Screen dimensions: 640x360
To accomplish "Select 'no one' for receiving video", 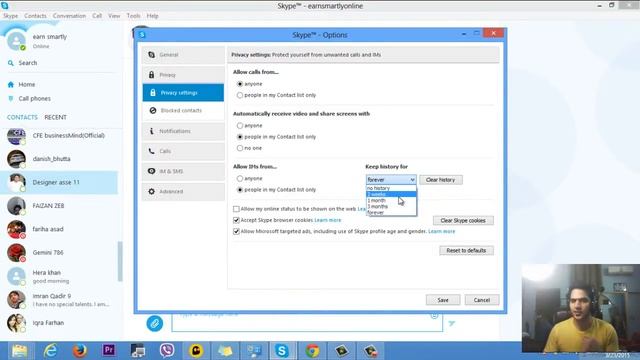I will pos(240,148).
